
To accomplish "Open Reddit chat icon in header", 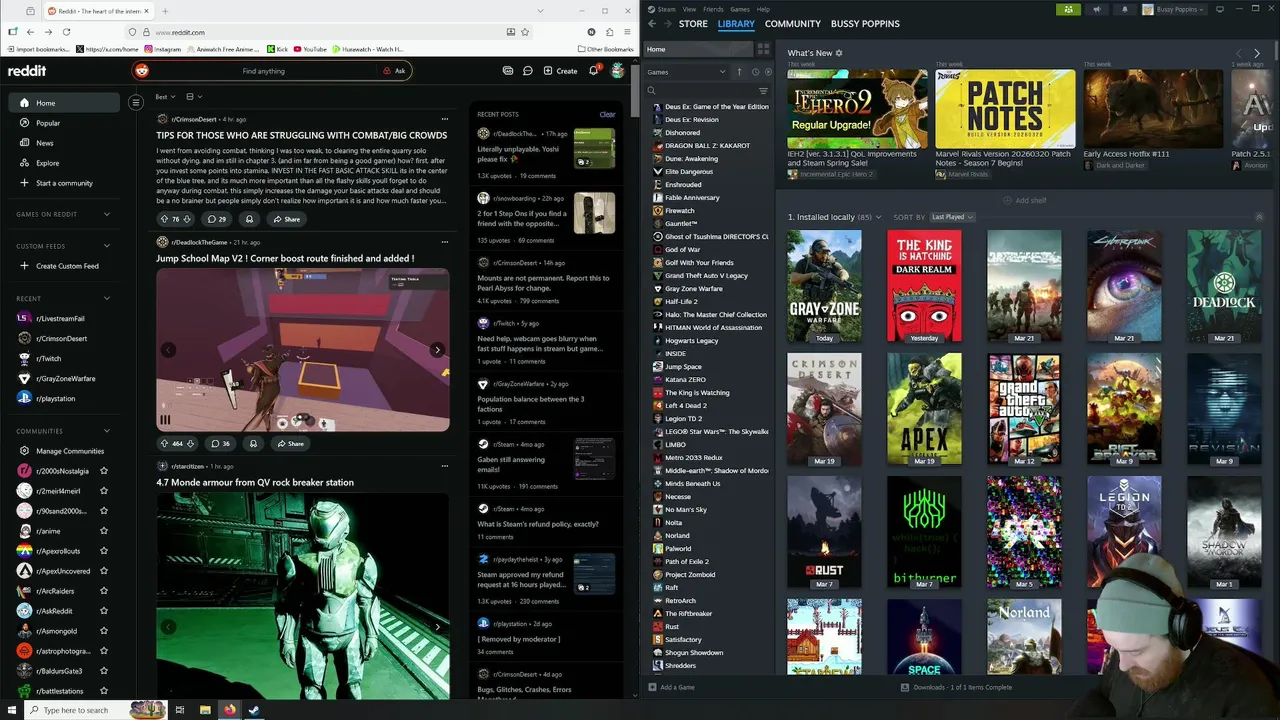I will tap(527, 71).
